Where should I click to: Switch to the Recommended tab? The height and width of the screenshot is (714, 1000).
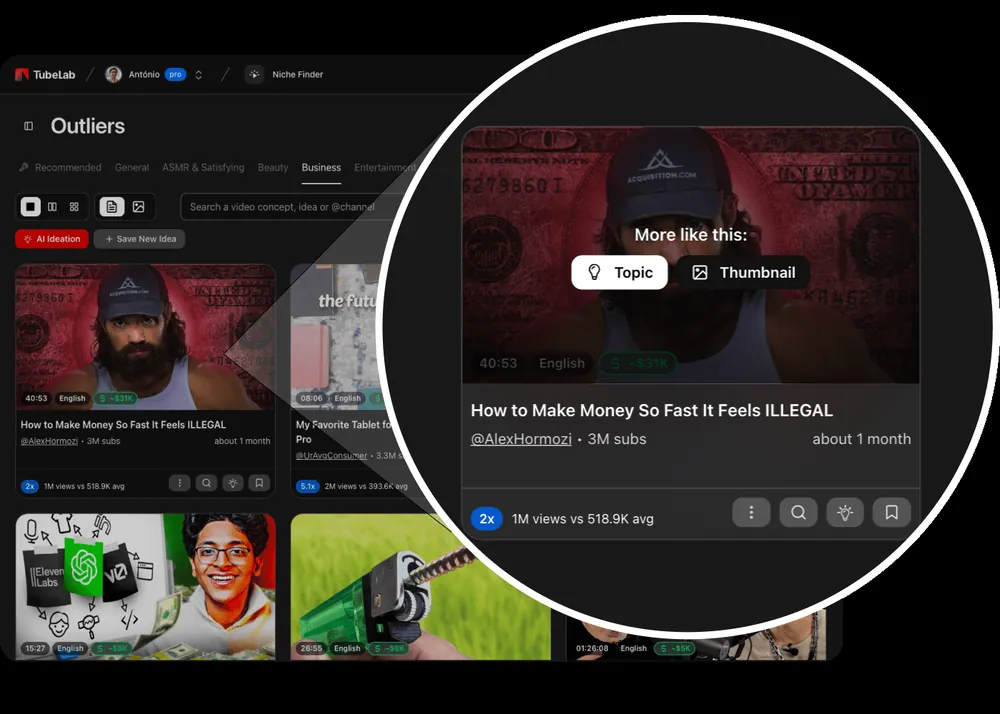click(61, 168)
